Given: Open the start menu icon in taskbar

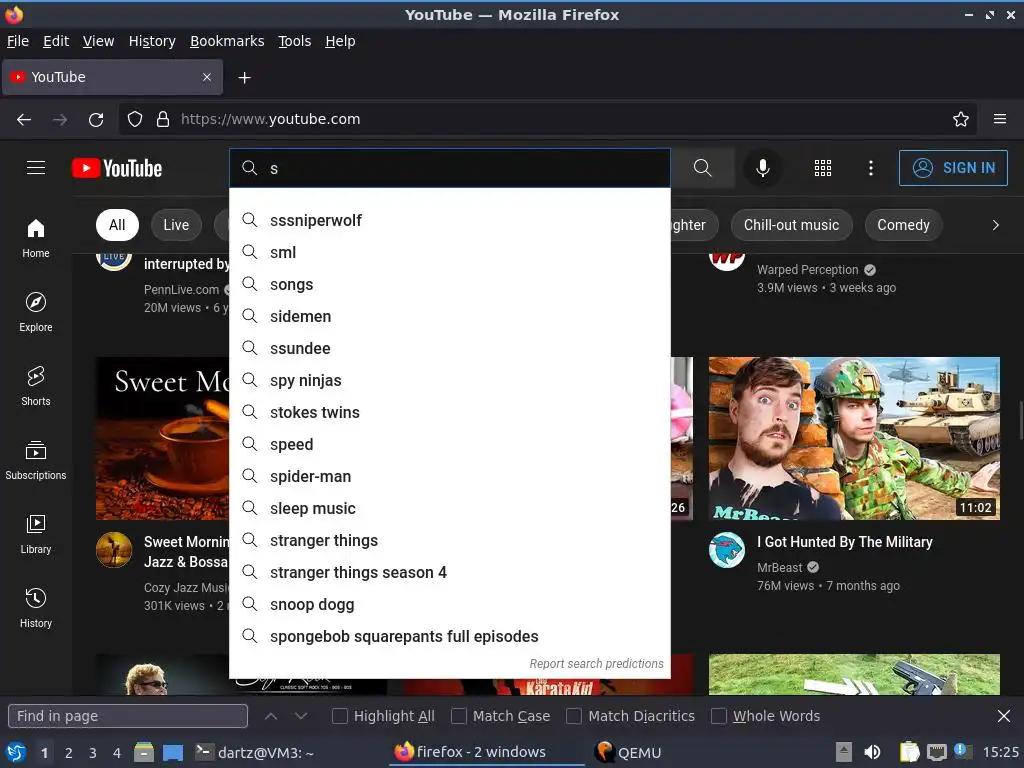Looking at the screenshot, I should coord(16,752).
